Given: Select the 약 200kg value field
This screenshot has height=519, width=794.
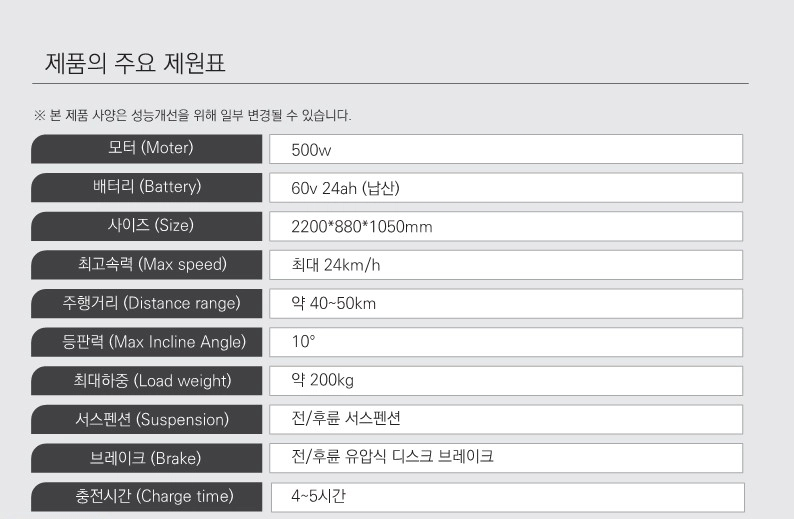Looking at the screenshot, I should coord(506,381).
